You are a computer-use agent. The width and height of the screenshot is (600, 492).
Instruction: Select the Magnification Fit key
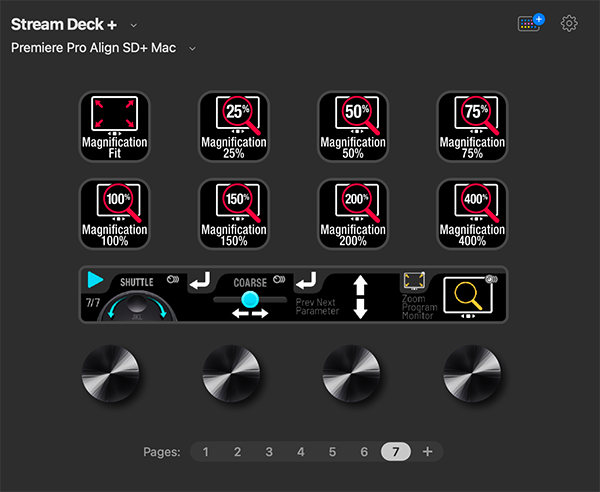(x=114, y=127)
